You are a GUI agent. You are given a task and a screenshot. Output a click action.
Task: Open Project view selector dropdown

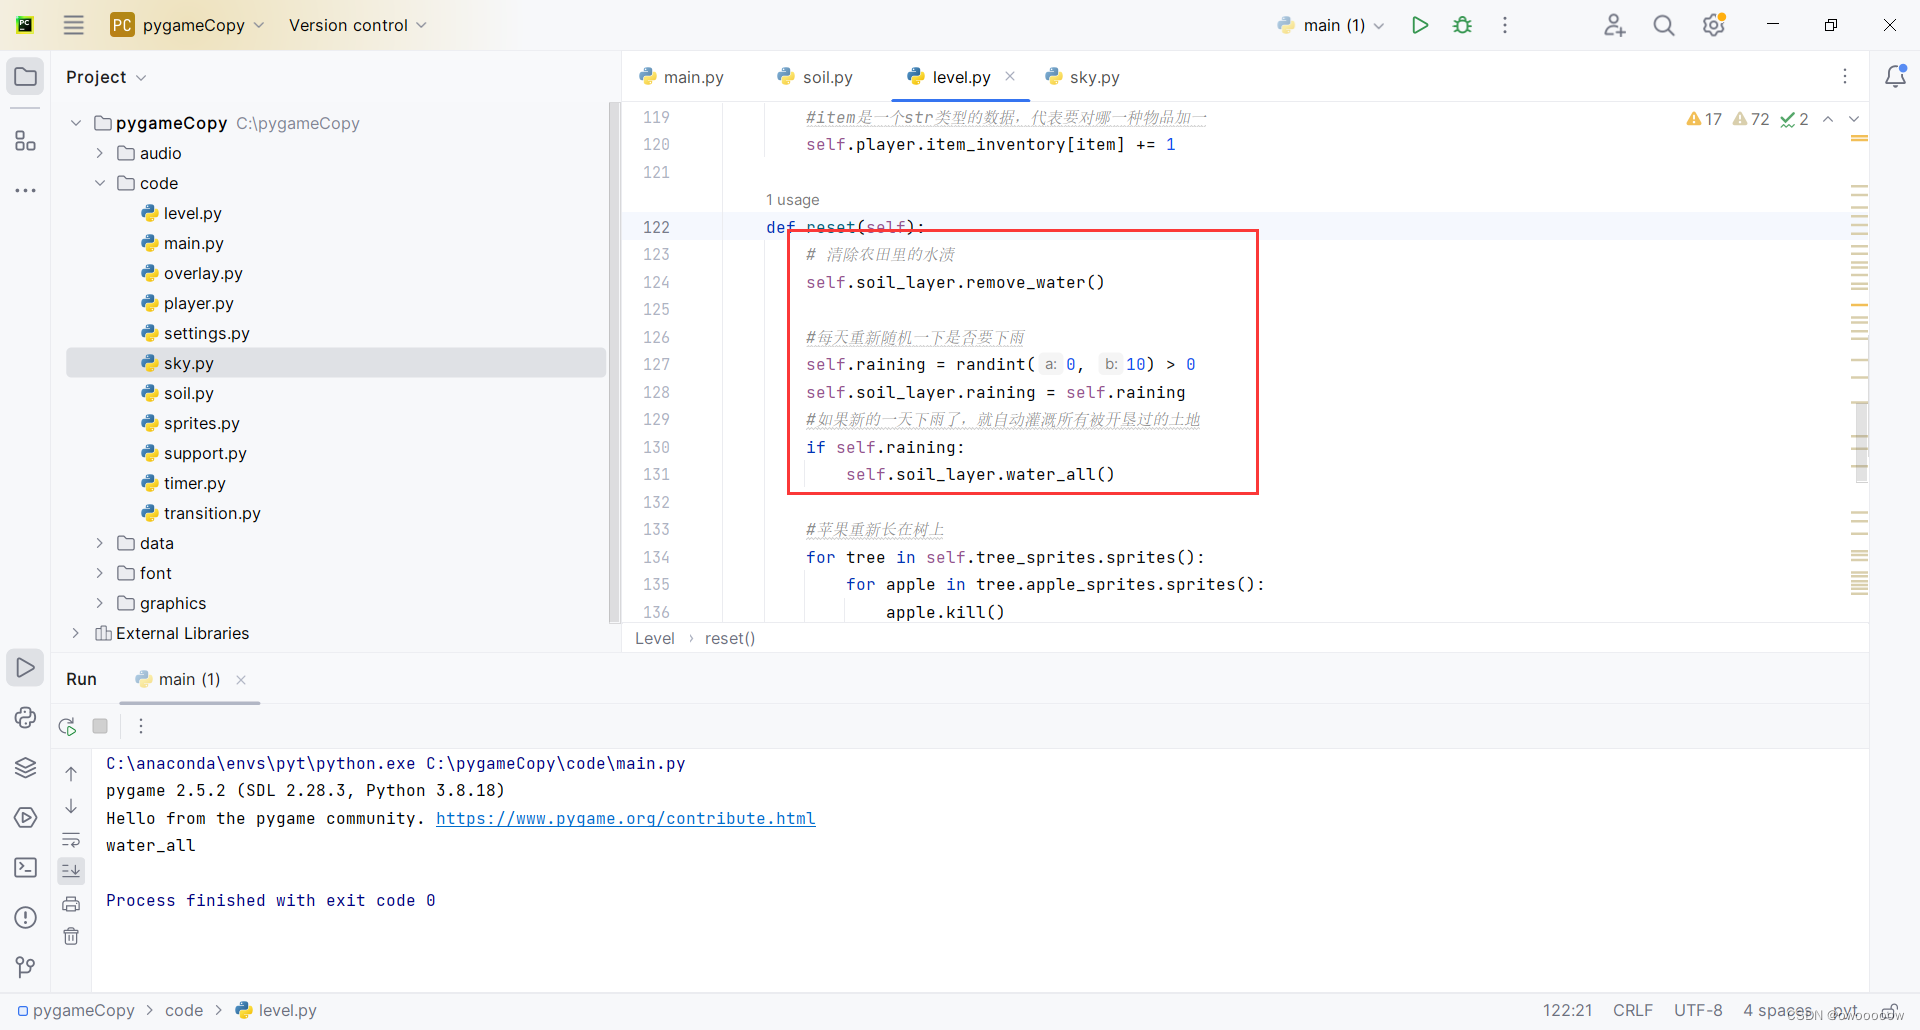[106, 77]
